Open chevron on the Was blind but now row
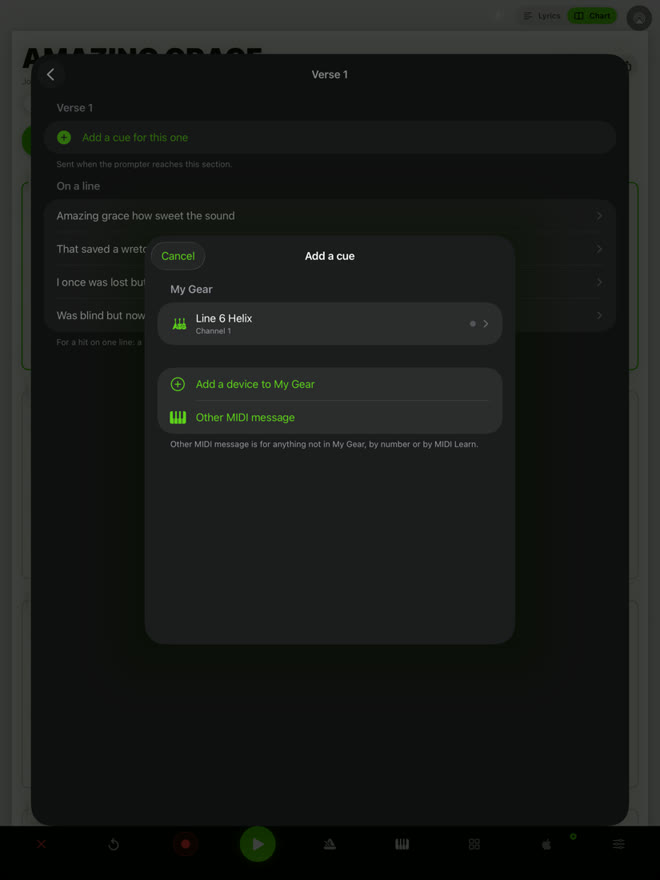Image resolution: width=660 pixels, height=880 pixels. [x=599, y=315]
